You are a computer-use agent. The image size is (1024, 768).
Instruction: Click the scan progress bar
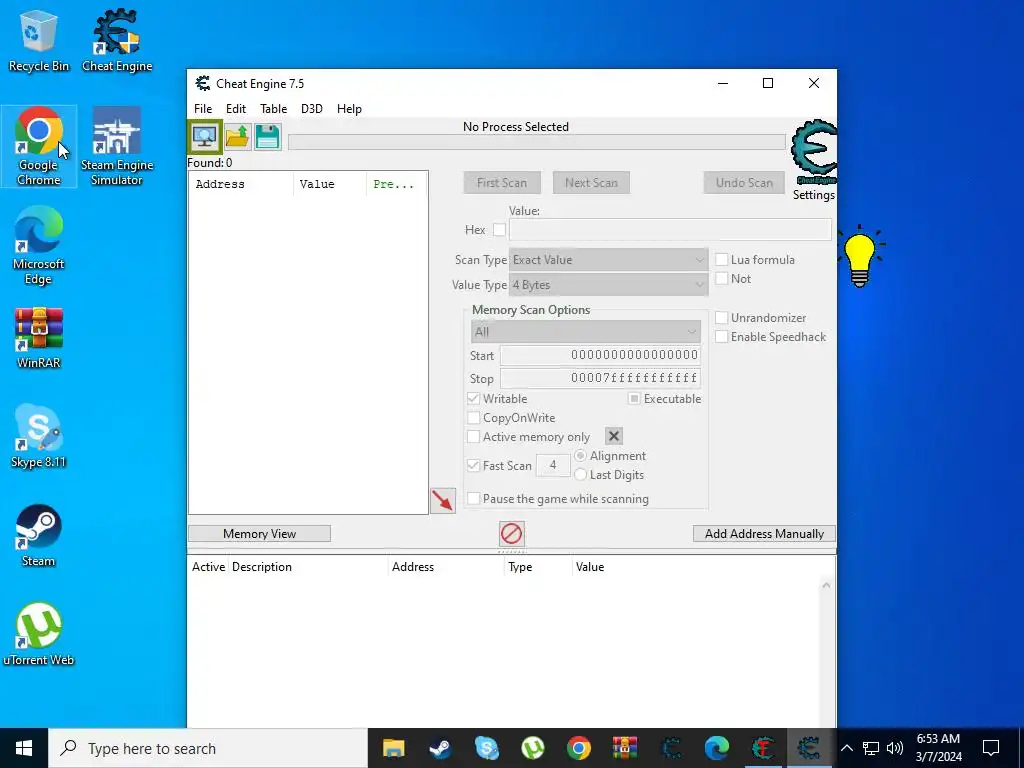coord(537,142)
